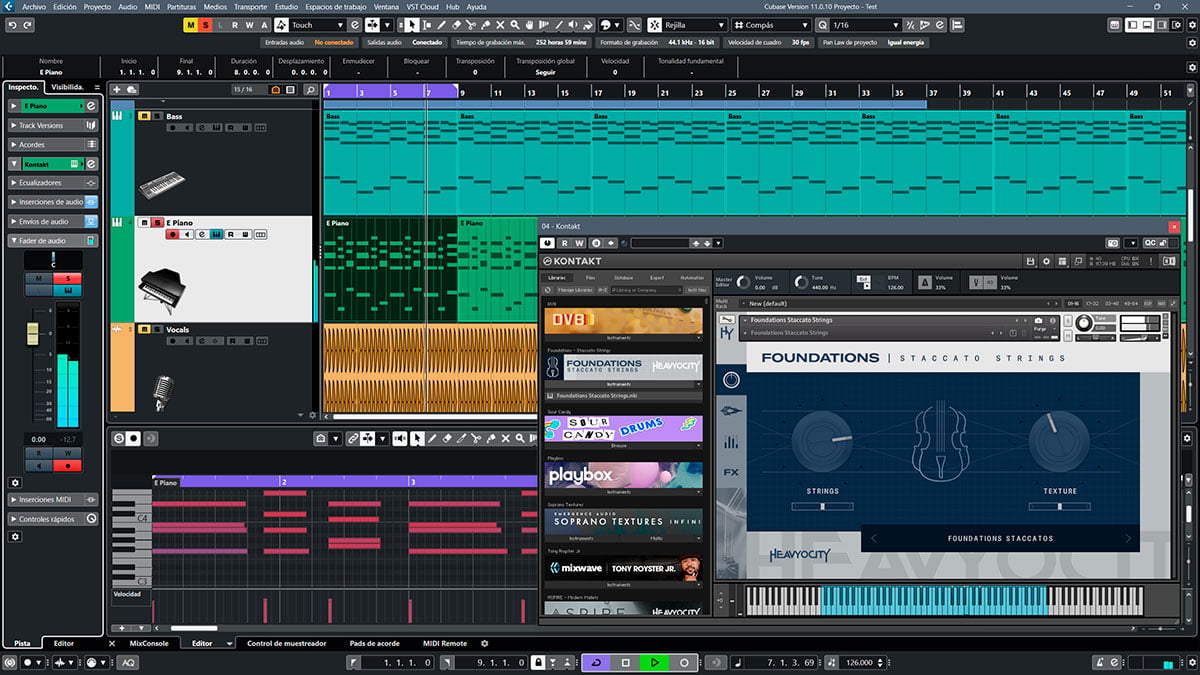This screenshot has width=1200, height=675.
Task: Click the inspector channel volume fader handle
Action: (x=33, y=332)
